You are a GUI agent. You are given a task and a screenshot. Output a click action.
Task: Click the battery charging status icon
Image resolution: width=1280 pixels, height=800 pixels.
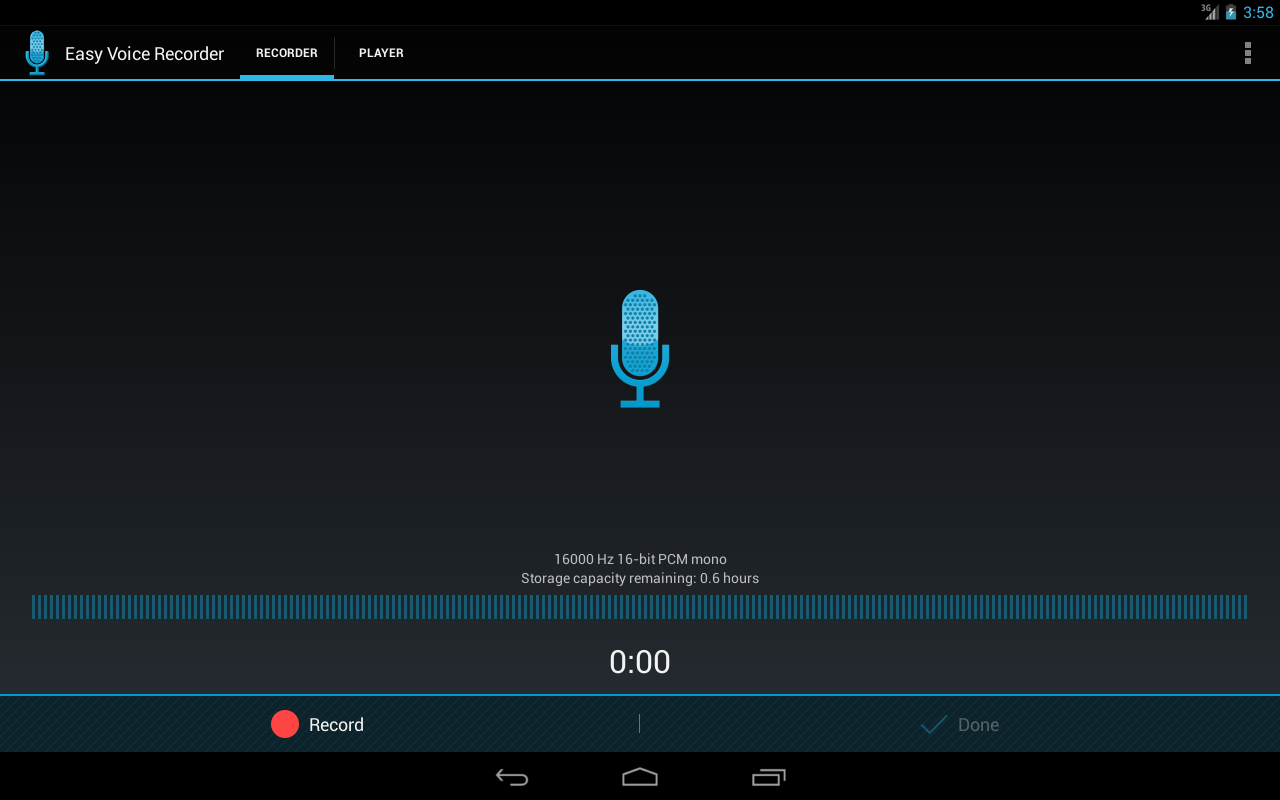[1231, 12]
